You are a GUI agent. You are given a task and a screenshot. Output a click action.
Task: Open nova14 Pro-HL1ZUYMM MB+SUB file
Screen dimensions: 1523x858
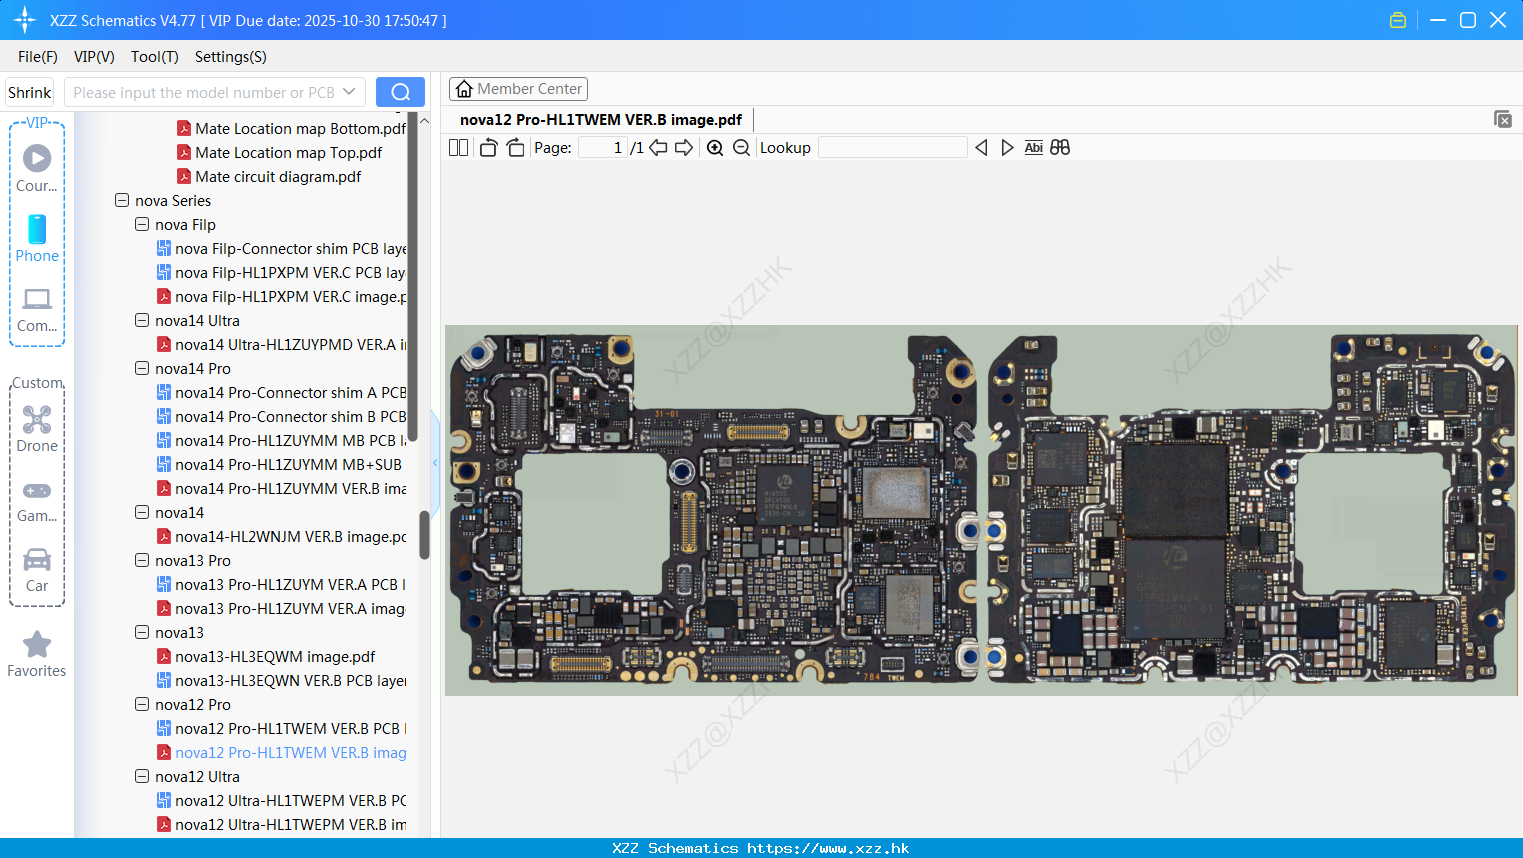point(279,464)
